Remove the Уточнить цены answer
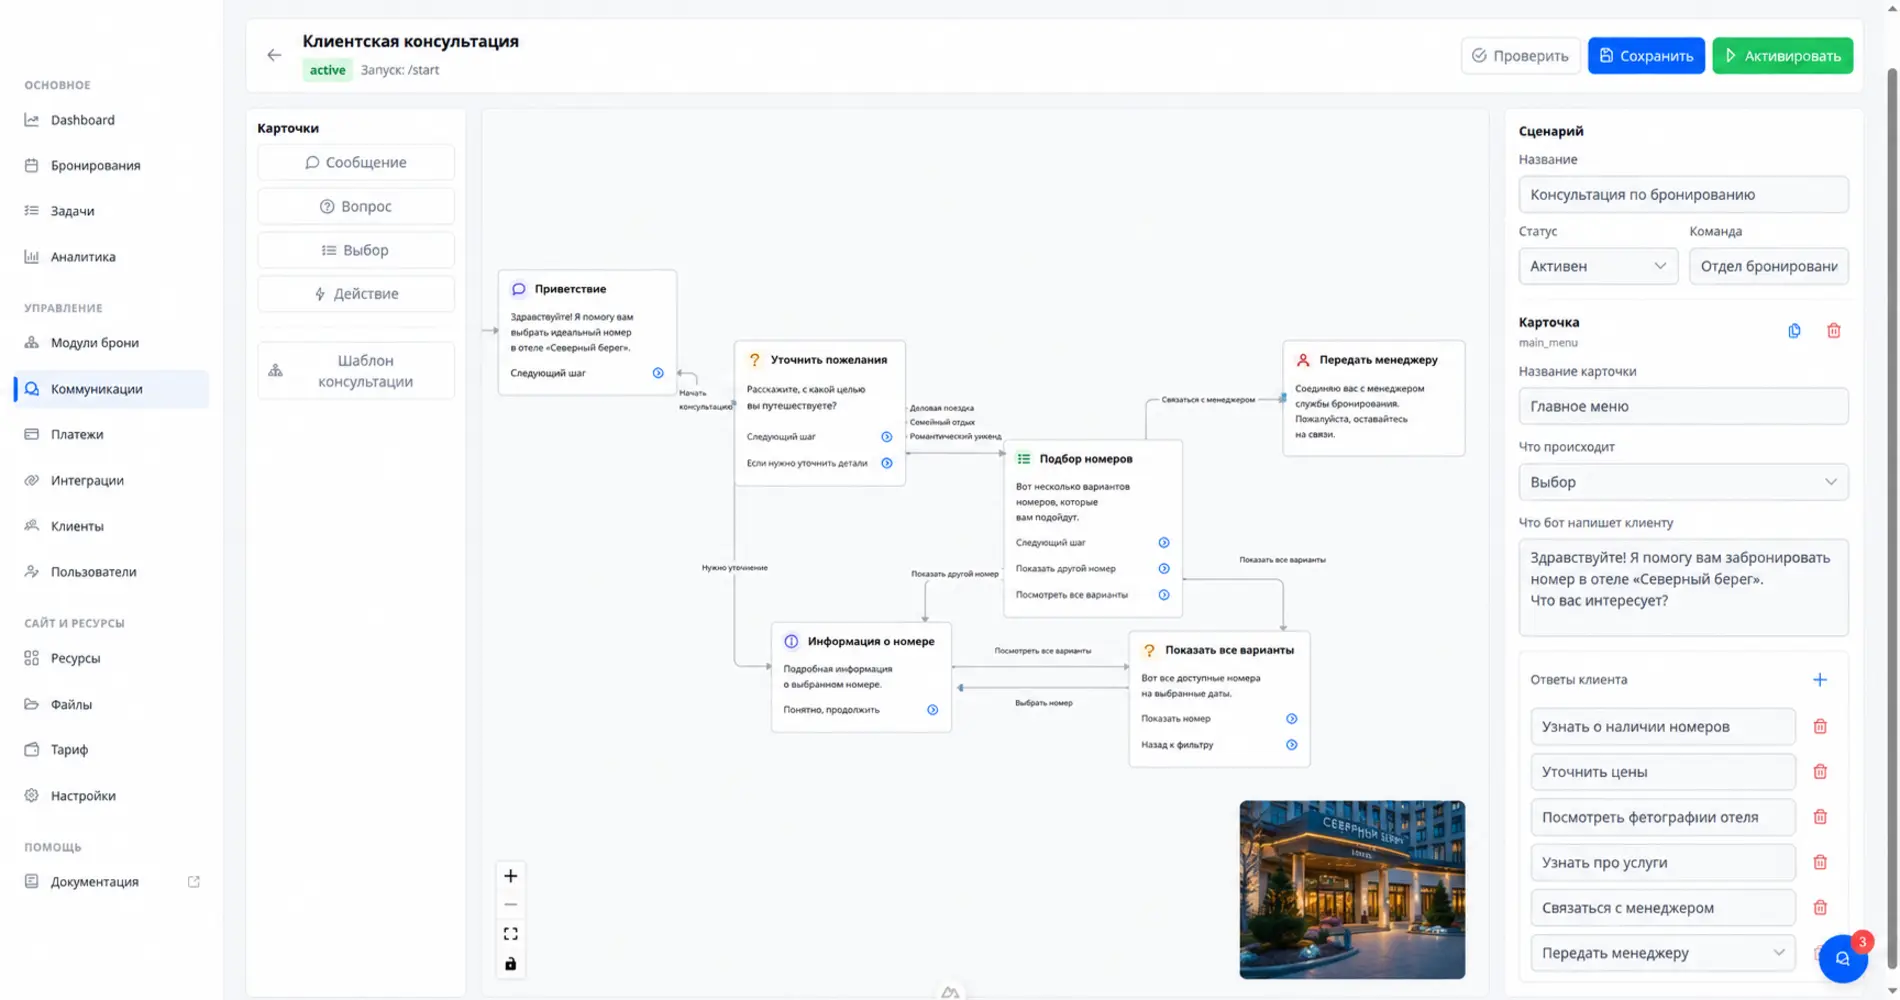This screenshot has width=1900, height=1000. tap(1820, 772)
